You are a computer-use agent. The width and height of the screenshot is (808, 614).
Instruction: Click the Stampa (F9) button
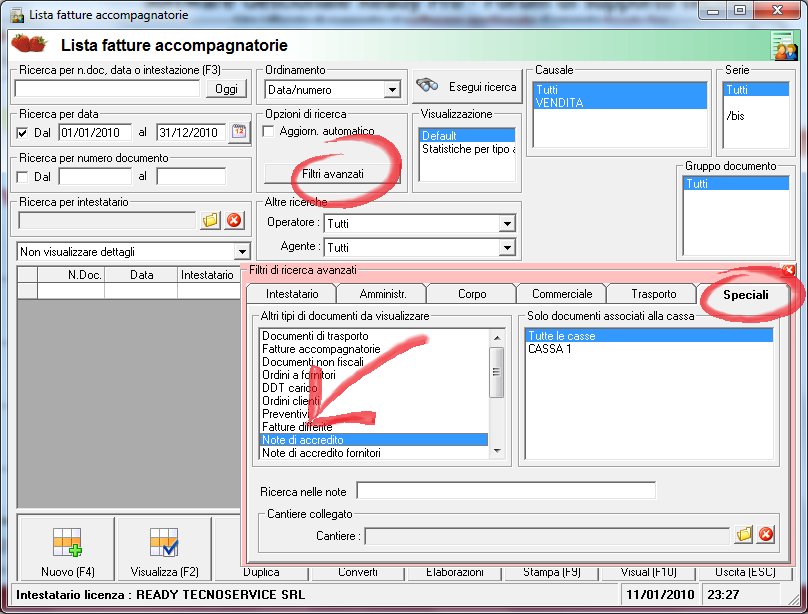click(552, 572)
